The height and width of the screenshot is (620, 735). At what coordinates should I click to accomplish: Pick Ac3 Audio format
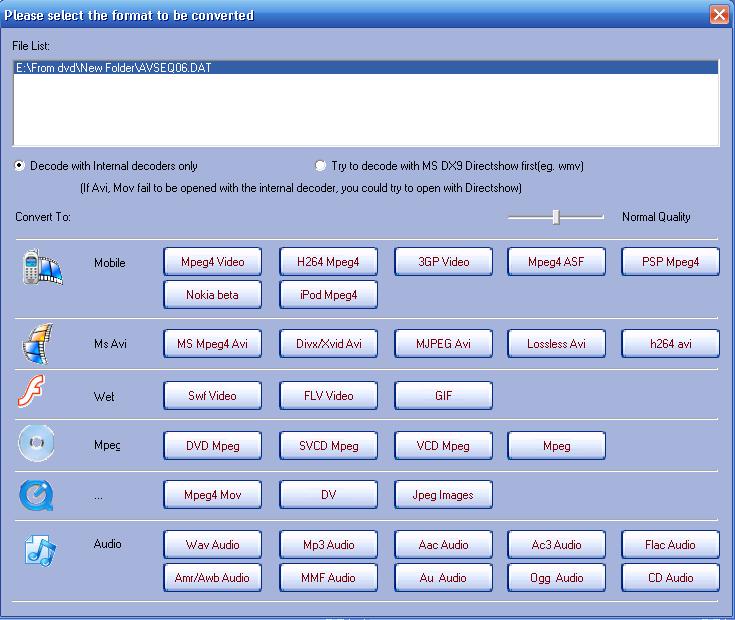(x=556, y=545)
